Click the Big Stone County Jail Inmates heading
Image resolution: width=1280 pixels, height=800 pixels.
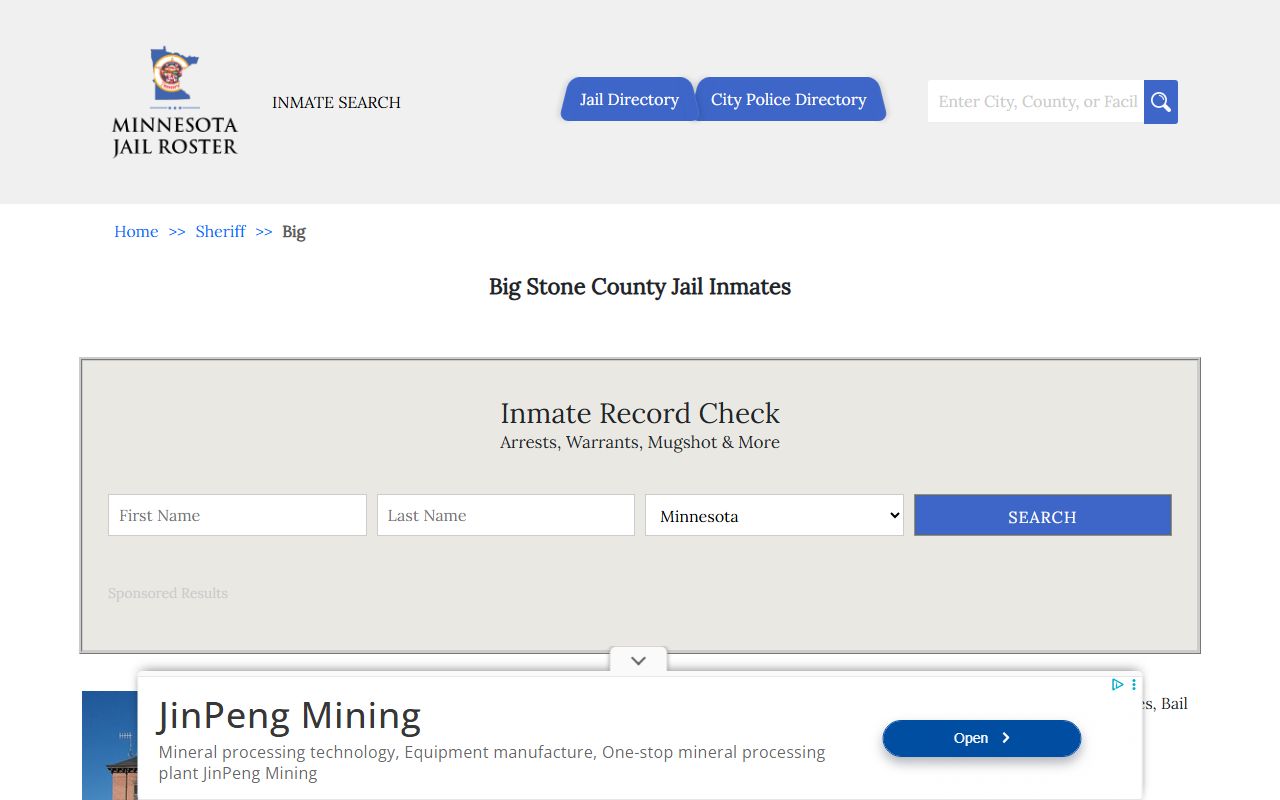[640, 287]
